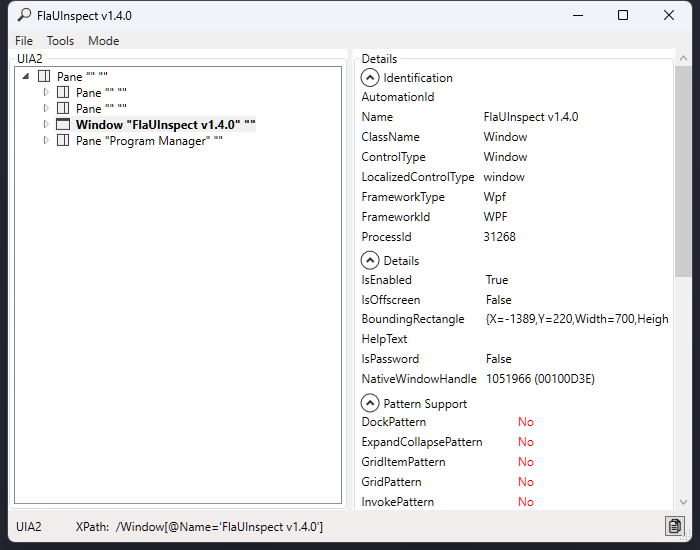Click the details scrollbar up arrow
This screenshot has height=550, width=700.
pyautogui.click(x=683, y=58)
